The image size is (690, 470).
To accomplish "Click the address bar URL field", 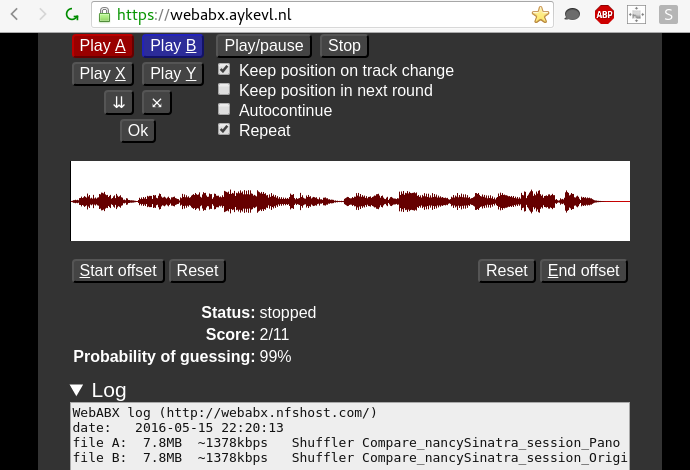I will (322, 15).
